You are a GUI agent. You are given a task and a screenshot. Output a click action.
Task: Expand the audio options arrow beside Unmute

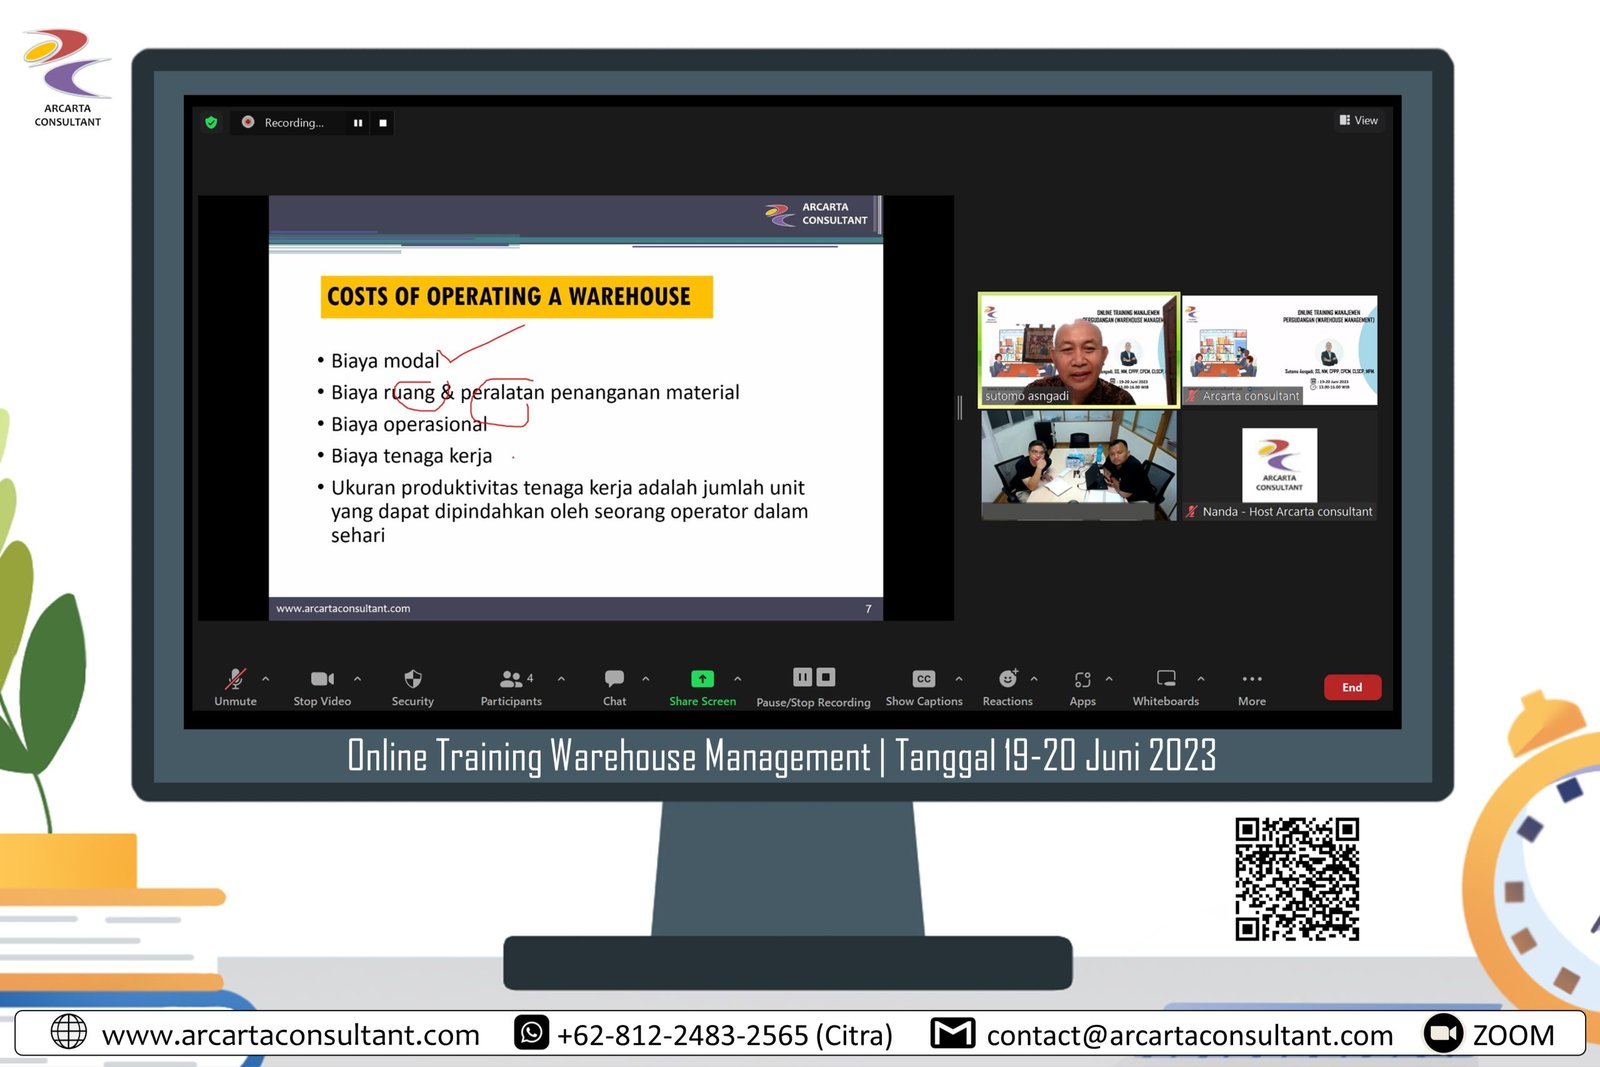pos(266,679)
